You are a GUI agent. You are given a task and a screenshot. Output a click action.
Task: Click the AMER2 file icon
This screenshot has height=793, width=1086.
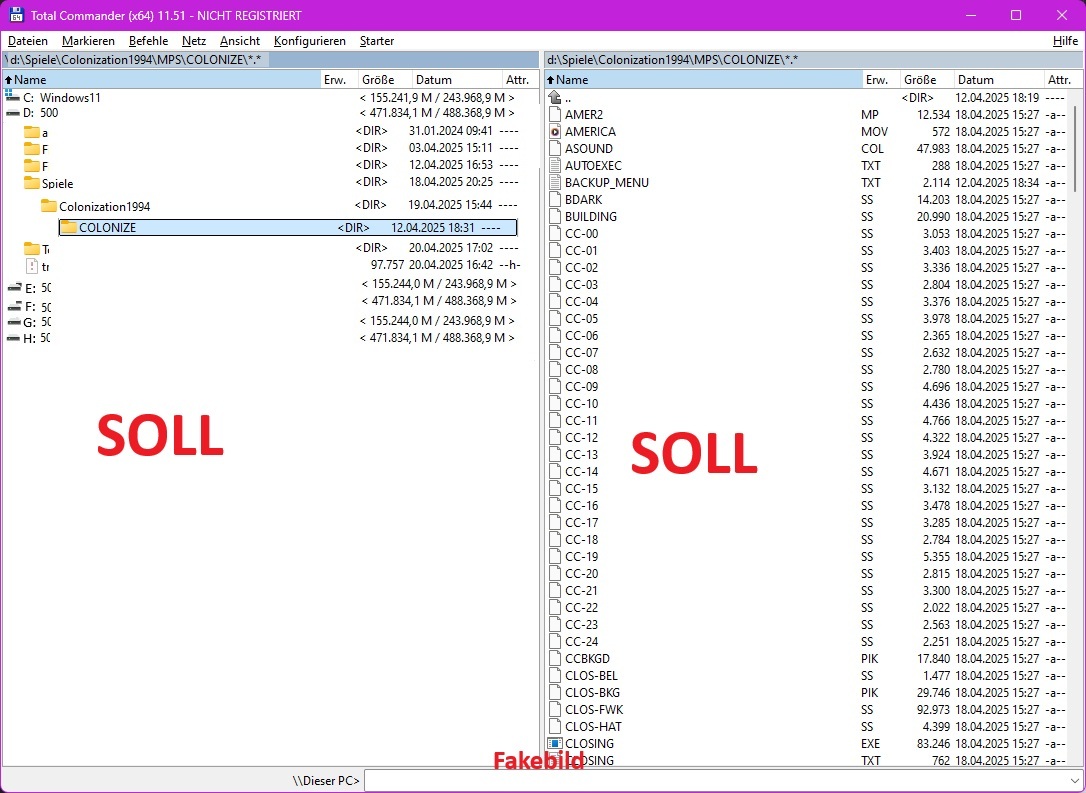pyautogui.click(x=555, y=114)
